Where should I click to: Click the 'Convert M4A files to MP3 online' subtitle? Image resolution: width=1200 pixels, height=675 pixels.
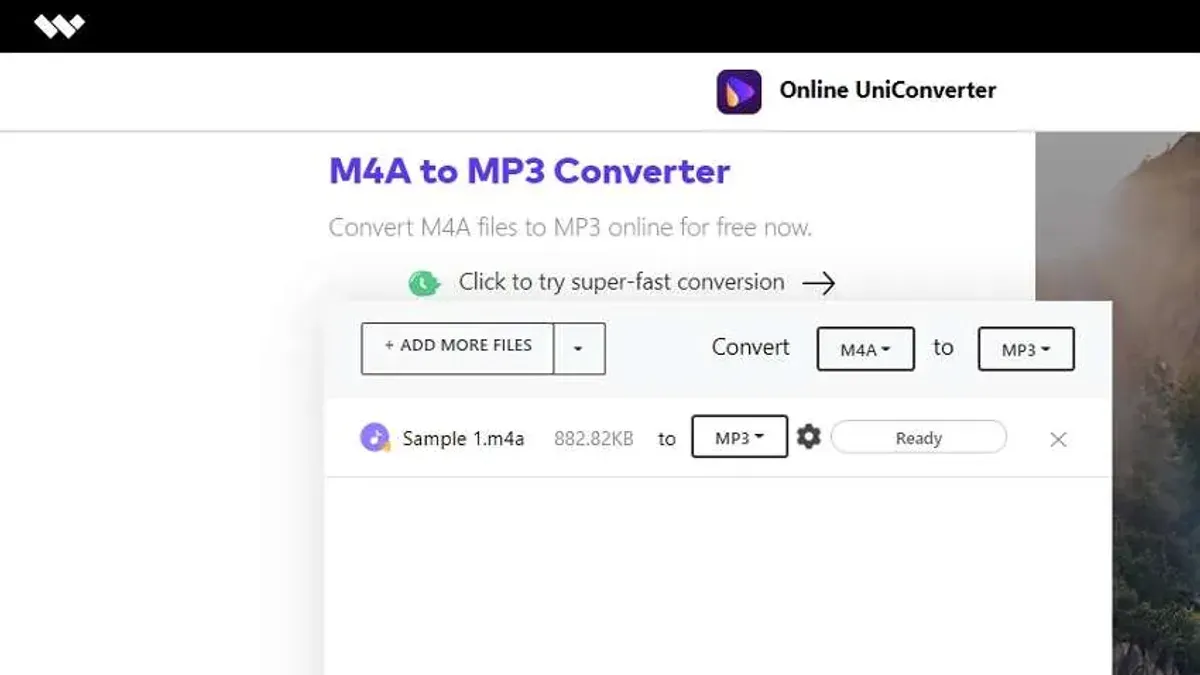pyautogui.click(x=570, y=227)
